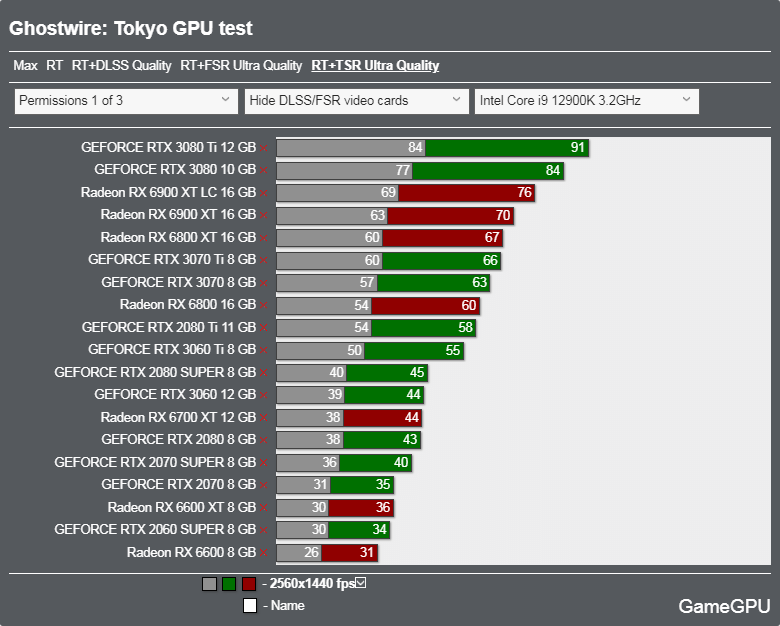Screen dimensions: 780x626
Task: Click the GameGPU logo link
Action: click(x=724, y=606)
